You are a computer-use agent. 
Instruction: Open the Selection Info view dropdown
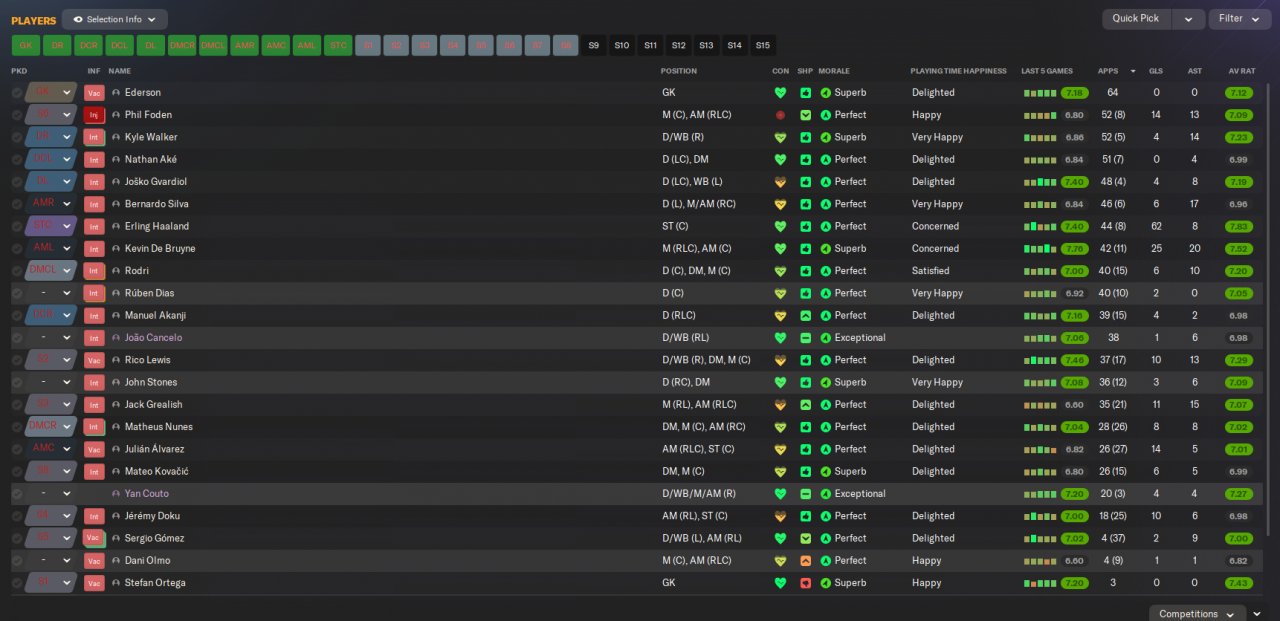click(x=114, y=19)
